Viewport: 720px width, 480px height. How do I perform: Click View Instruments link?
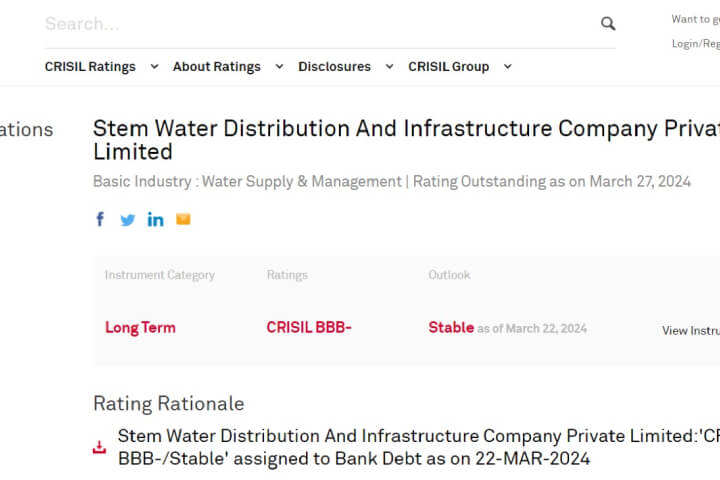point(691,331)
